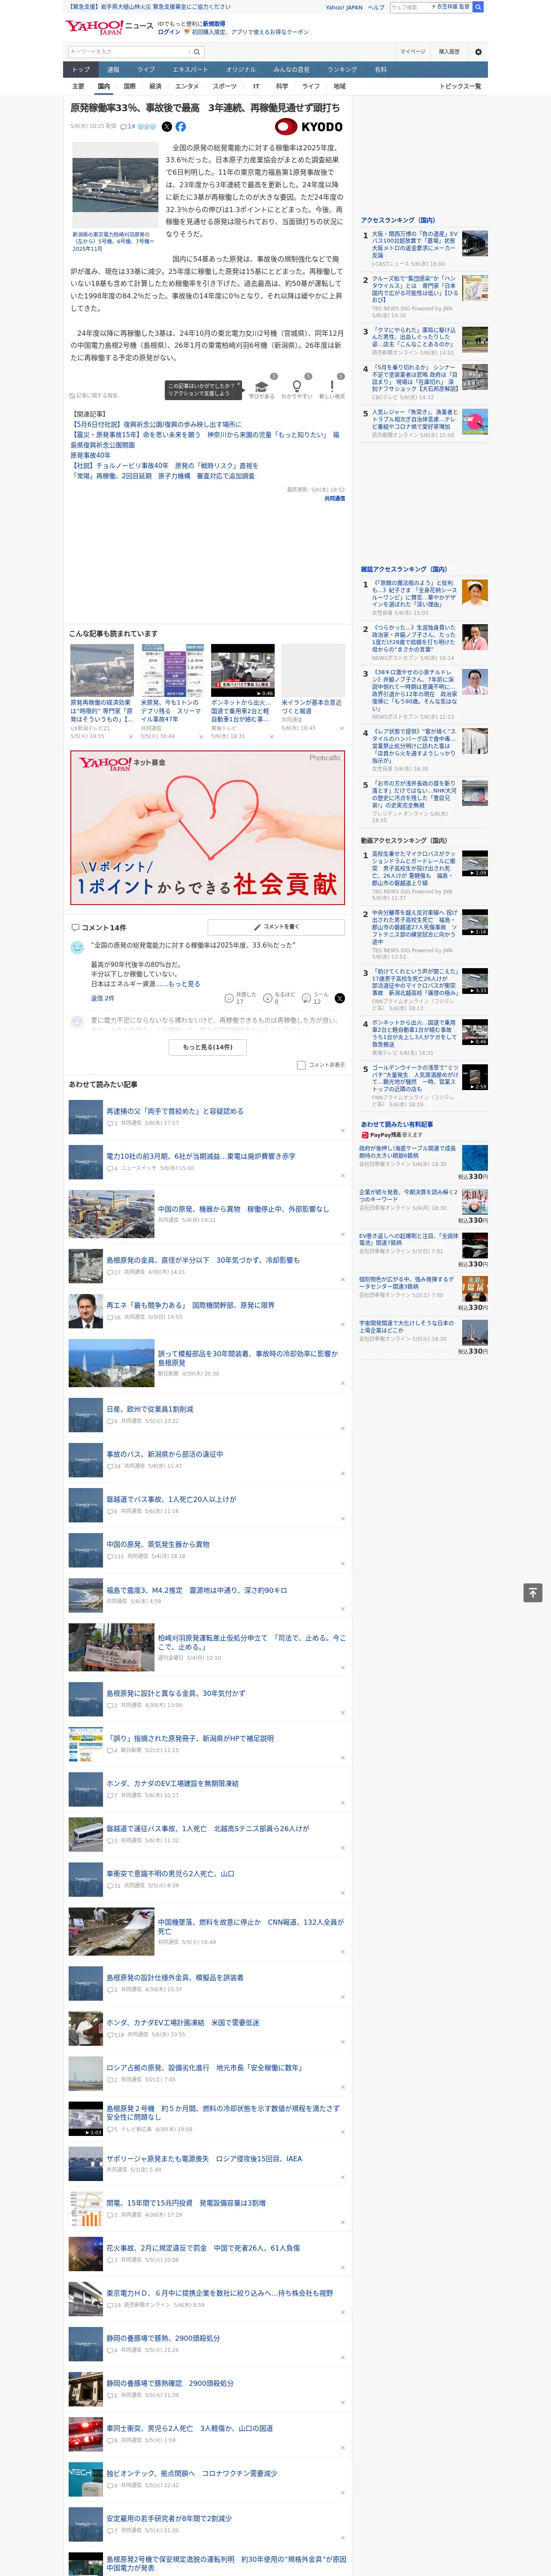
Task: Click the web search button in the top bar
Action: tap(478, 7)
